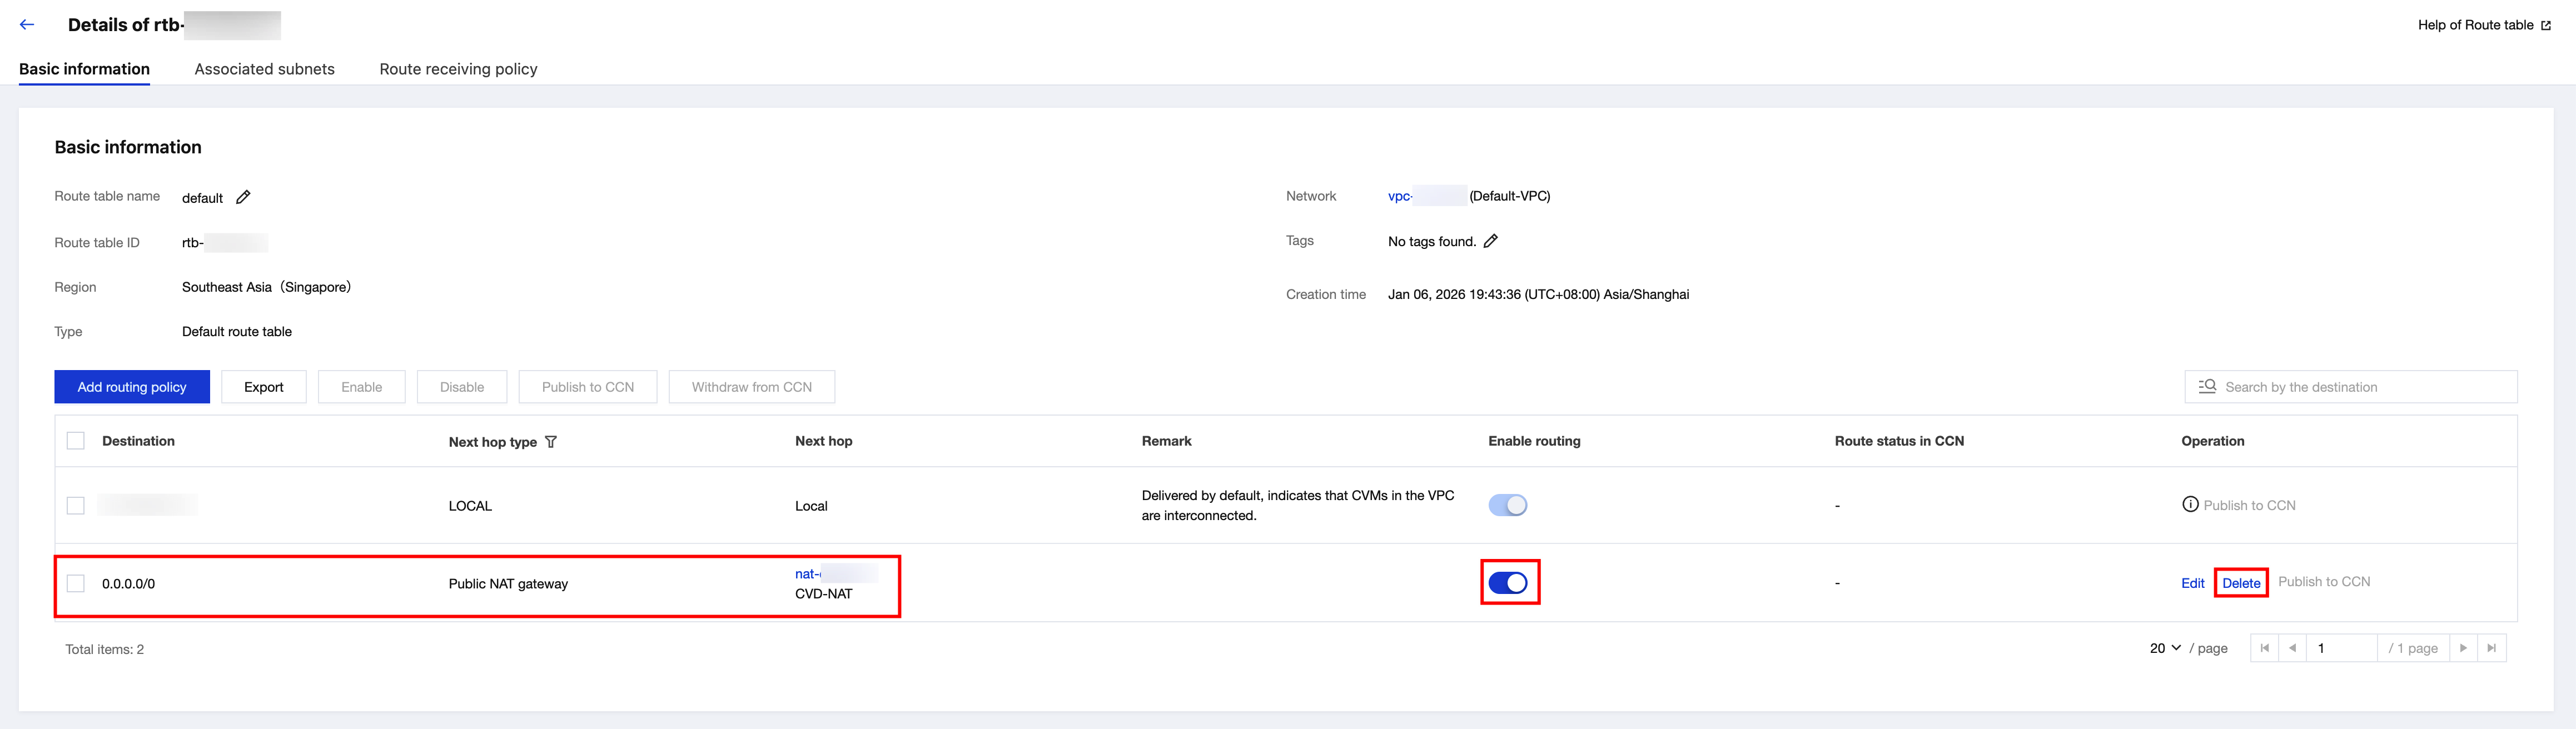Viewport: 2576px width, 729px height.
Task: Open Route receiving policy tab
Action: pos(458,69)
